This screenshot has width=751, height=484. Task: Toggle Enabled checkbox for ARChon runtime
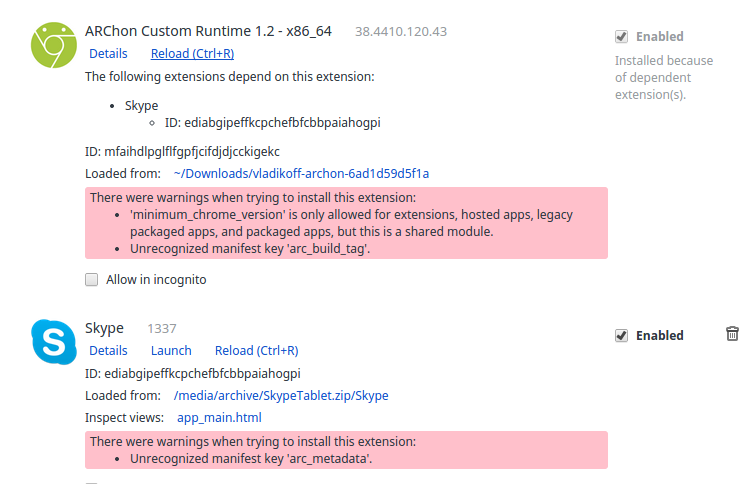621,36
